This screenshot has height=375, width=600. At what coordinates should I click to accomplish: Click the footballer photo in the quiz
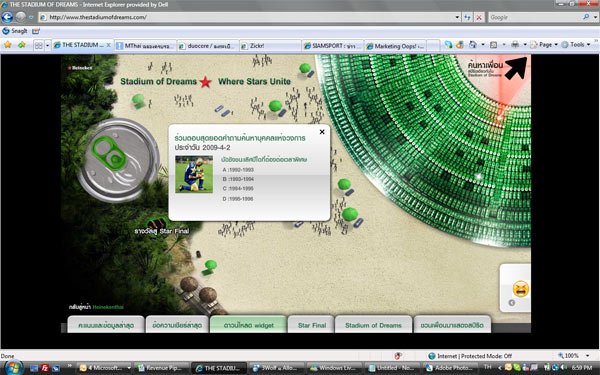(194, 174)
